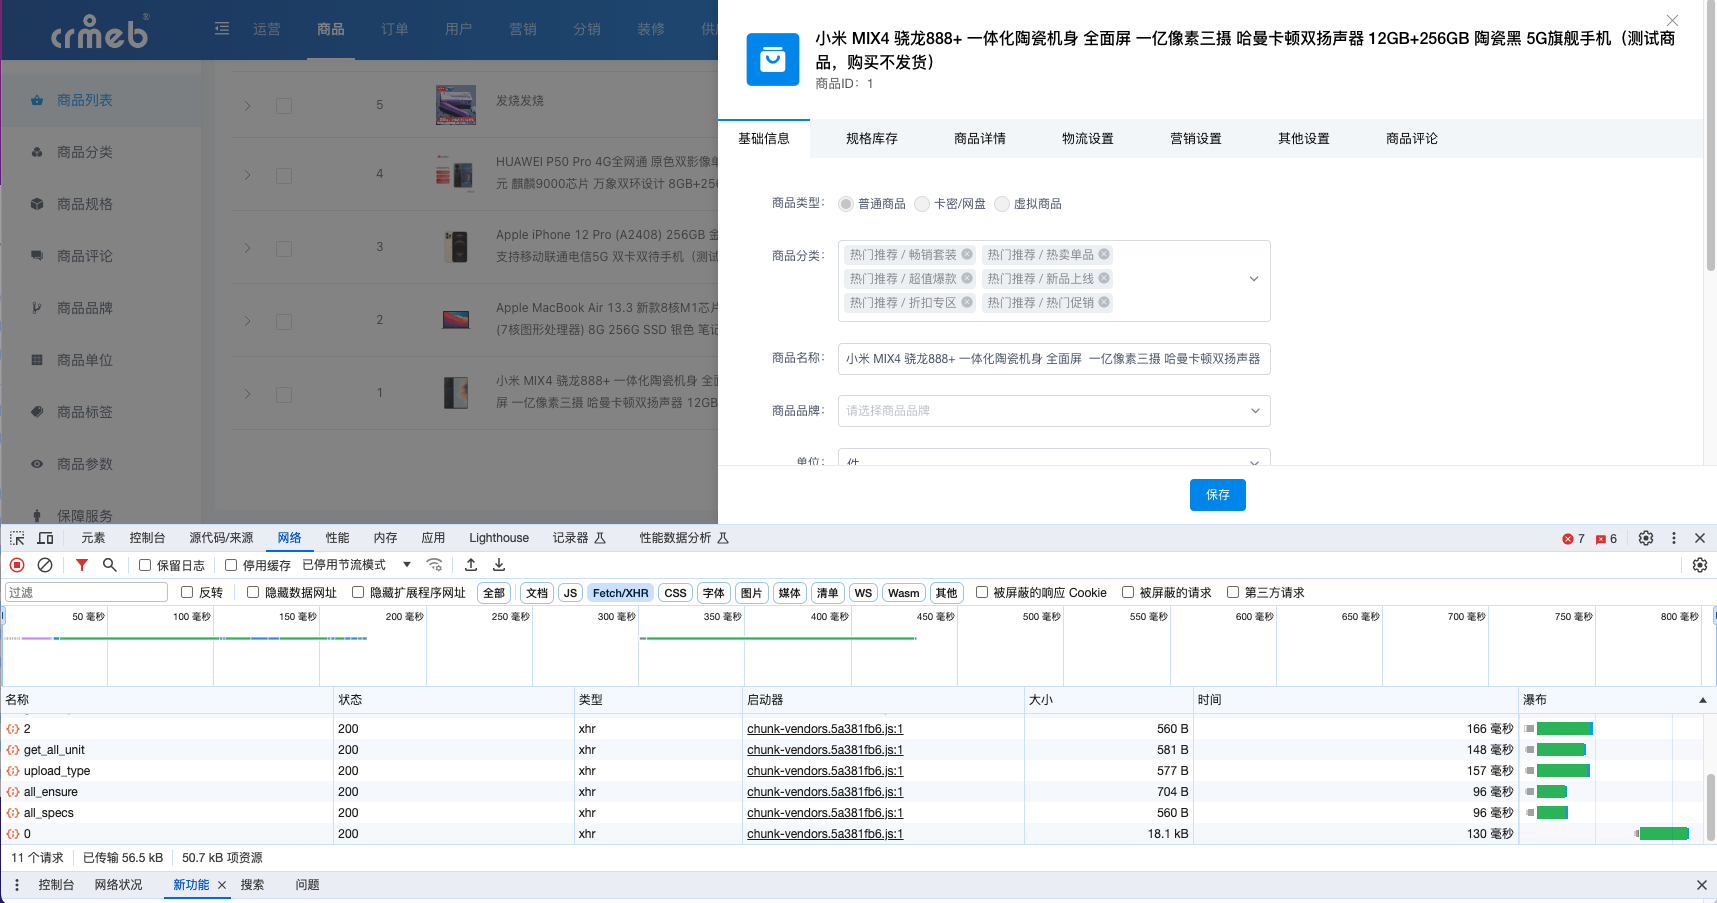Open the 商品品牌 select dropdown
The image size is (1717, 903).
[x=1054, y=411]
